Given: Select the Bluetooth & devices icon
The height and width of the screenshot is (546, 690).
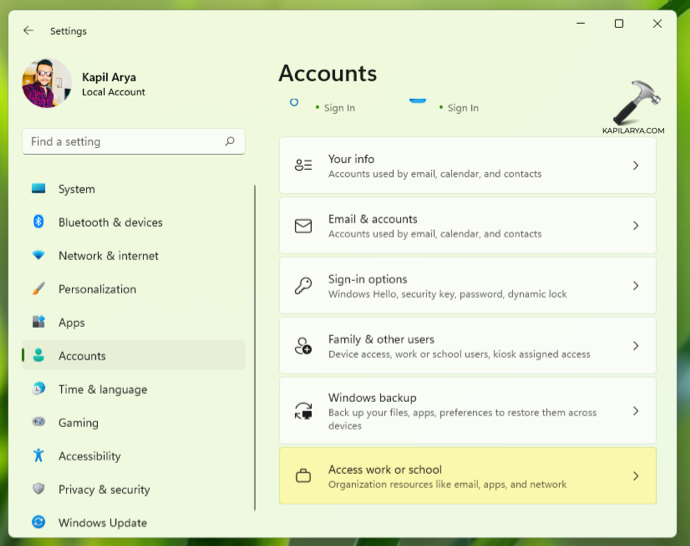Looking at the screenshot, I should point(39,222).
